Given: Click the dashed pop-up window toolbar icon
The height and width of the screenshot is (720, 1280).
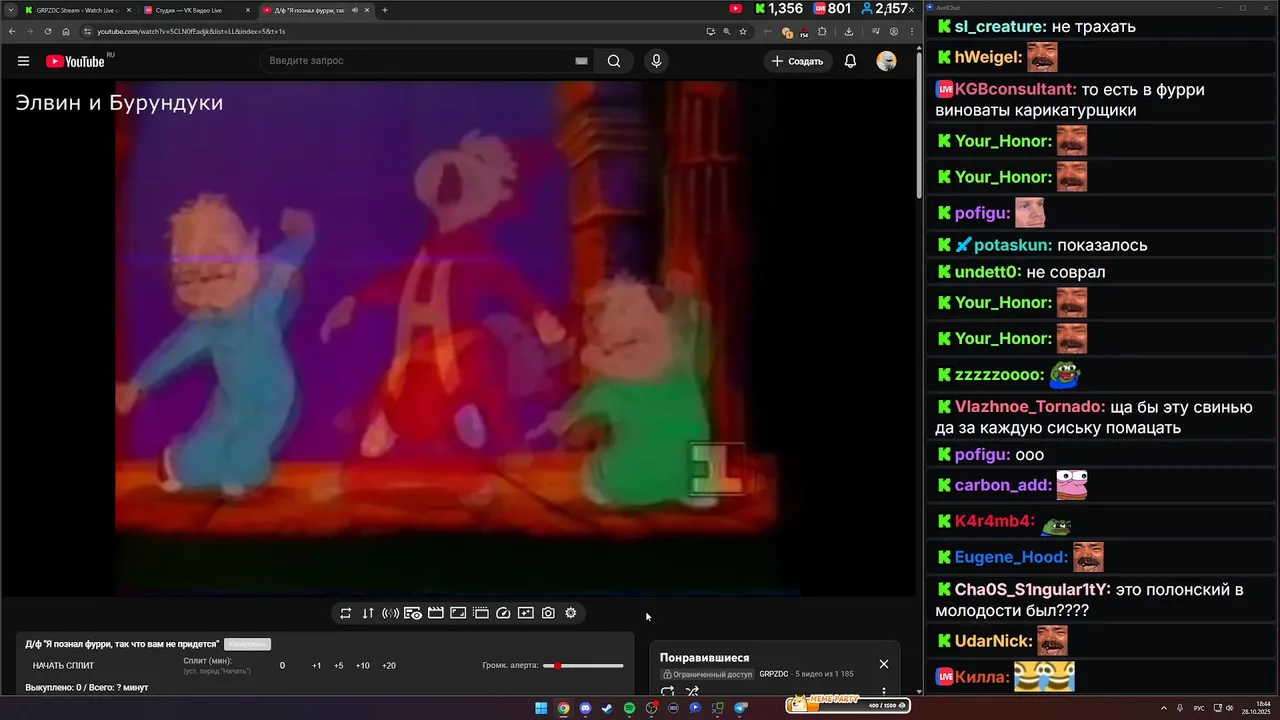Looking at the screenshot, I should (481, 613).
